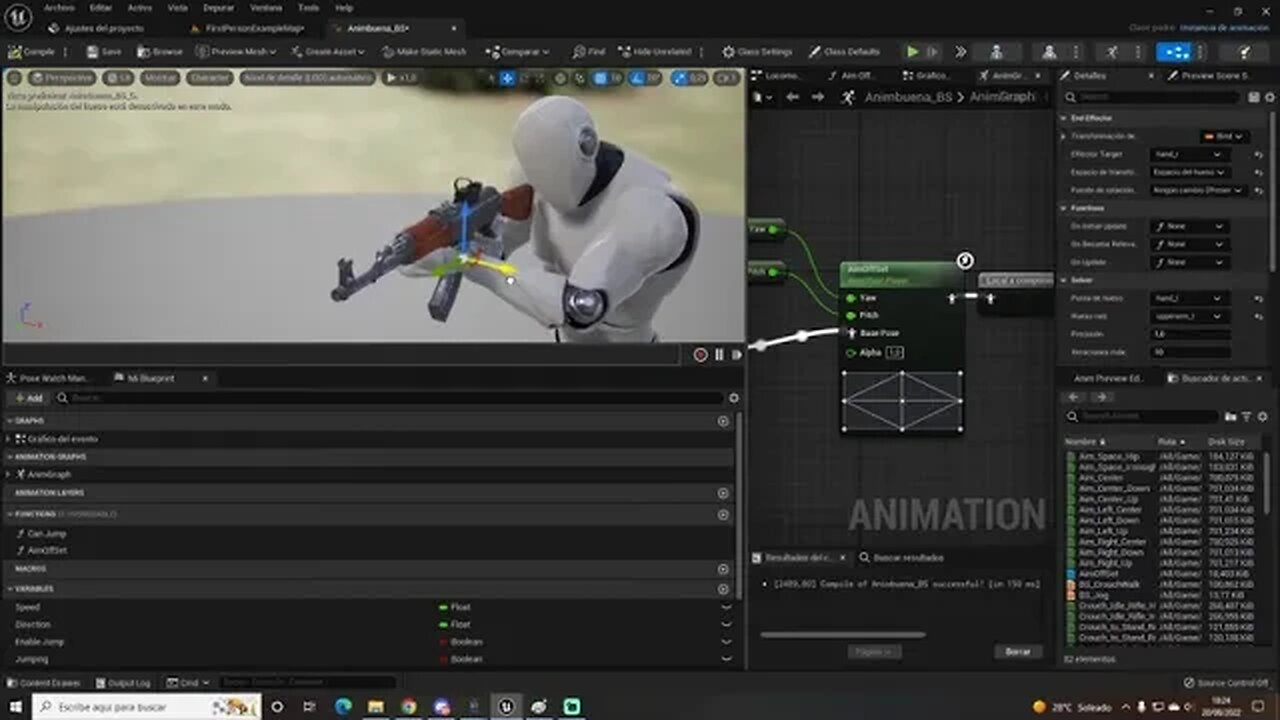1280x720 pixels.
Task: Click Make Static Mesh
Action: [424, 52]
